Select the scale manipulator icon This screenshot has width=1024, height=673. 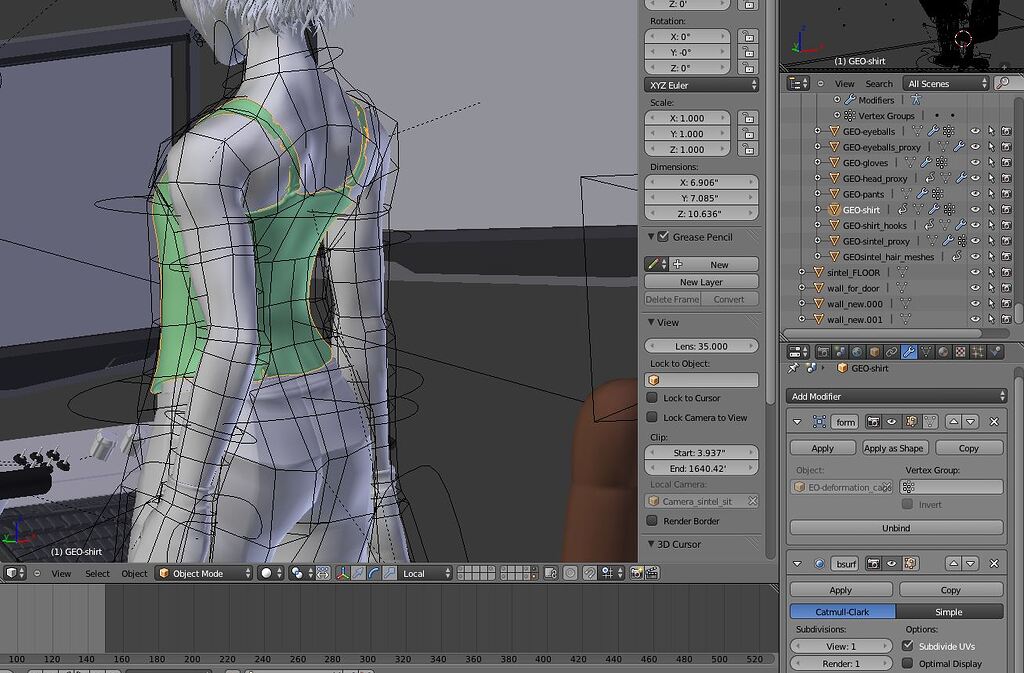pos(389,573)
